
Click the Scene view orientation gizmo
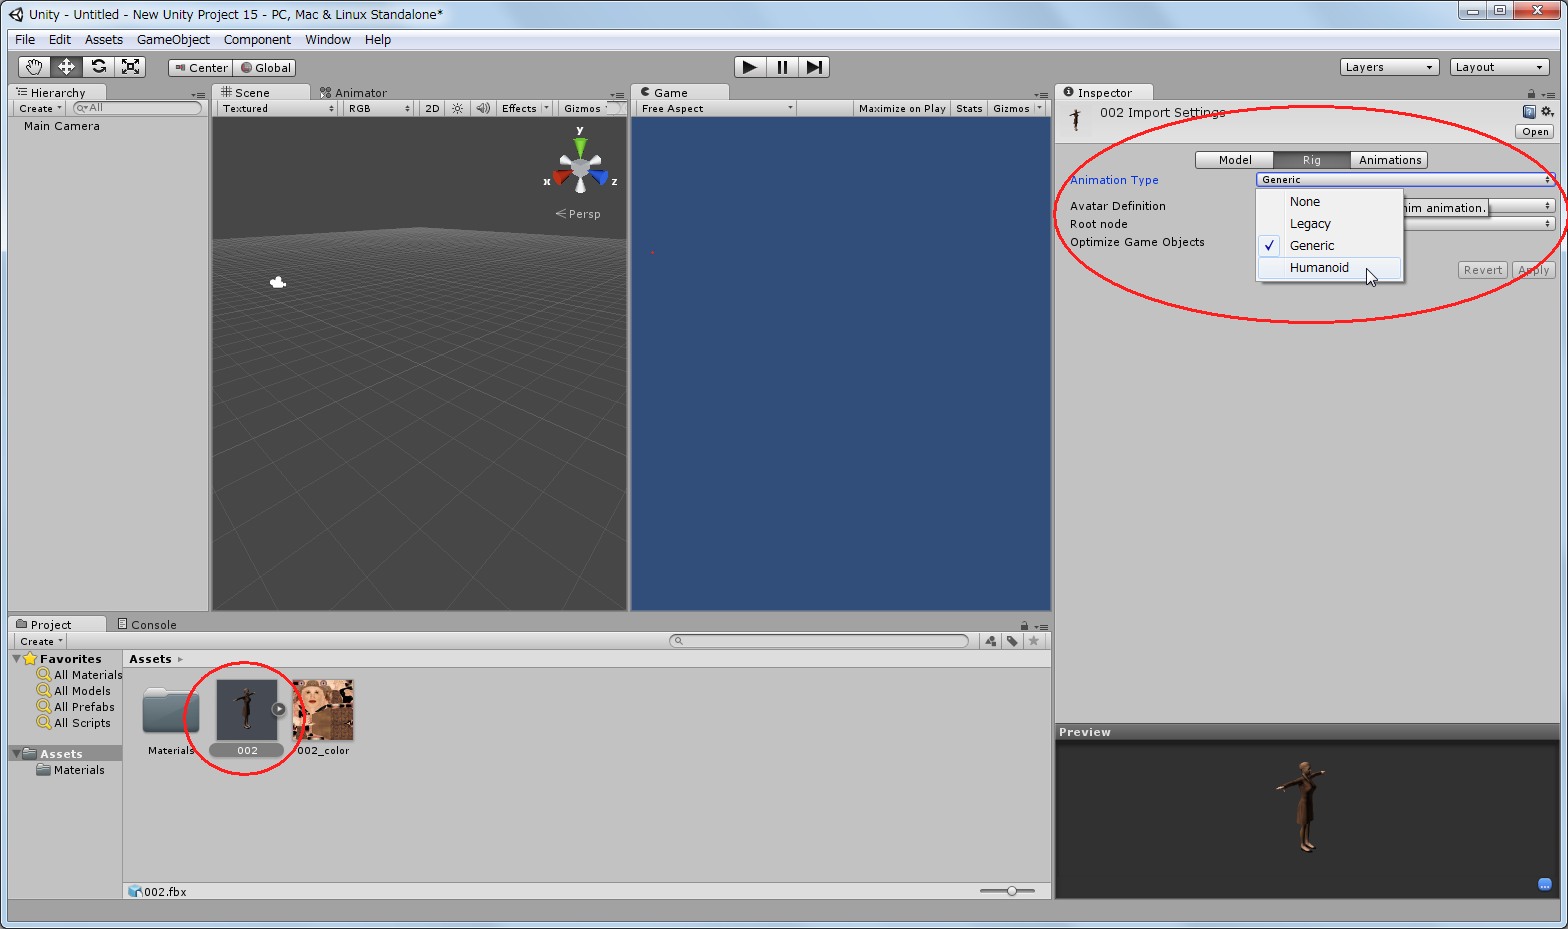pyautogui.click(x=580, y=168)
